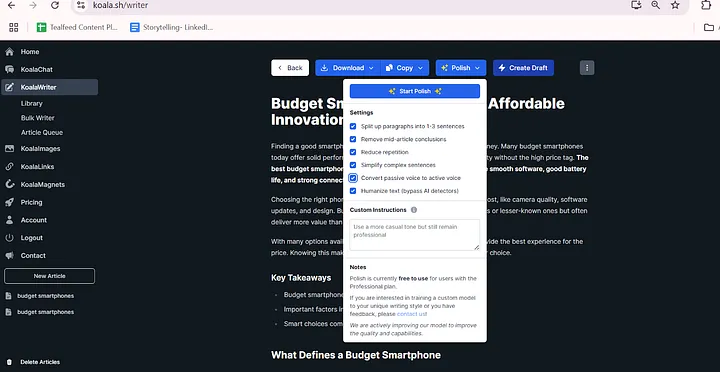The height and width of the screenshot is (372, 720).
Task: Open Library in the sidebar
Action: tap(31, 103)
